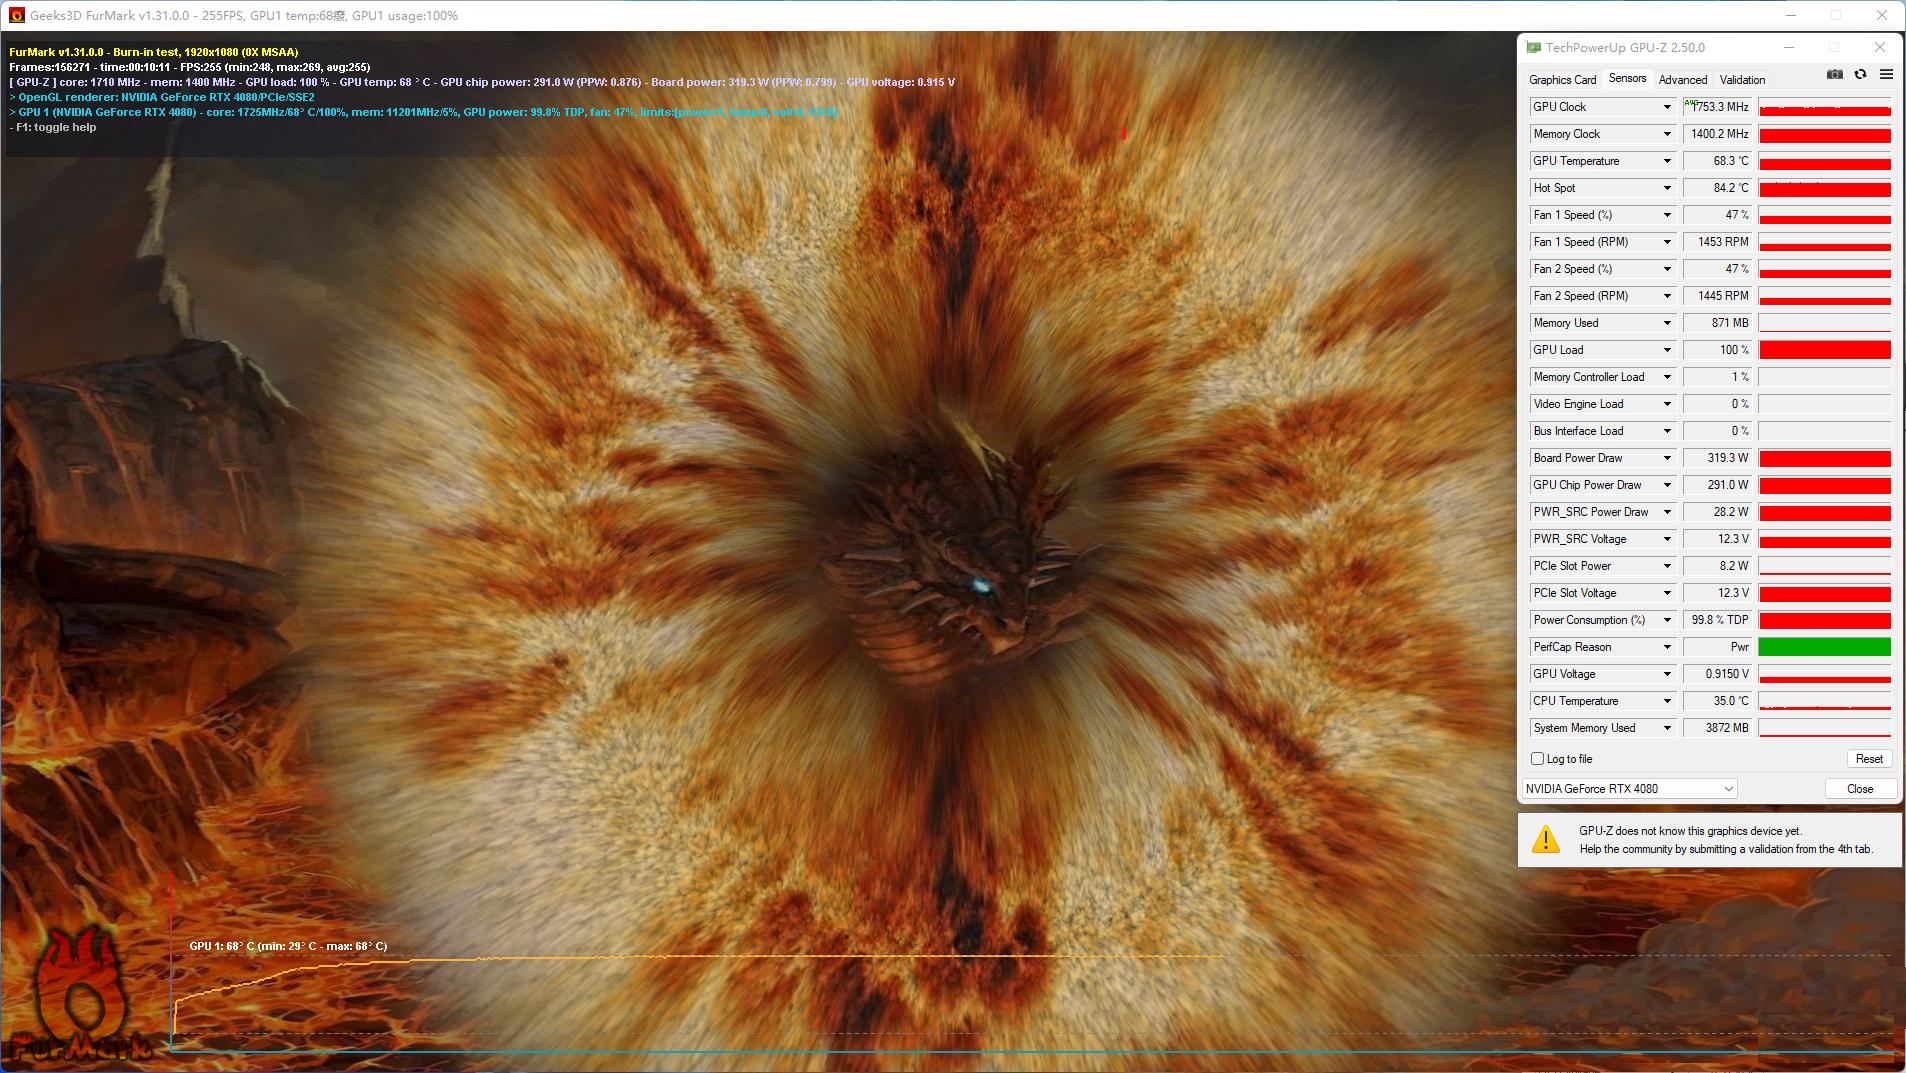Open the Advanced tab
This screenshot has width=1906, height=1073.
(x=1683, y=80)
